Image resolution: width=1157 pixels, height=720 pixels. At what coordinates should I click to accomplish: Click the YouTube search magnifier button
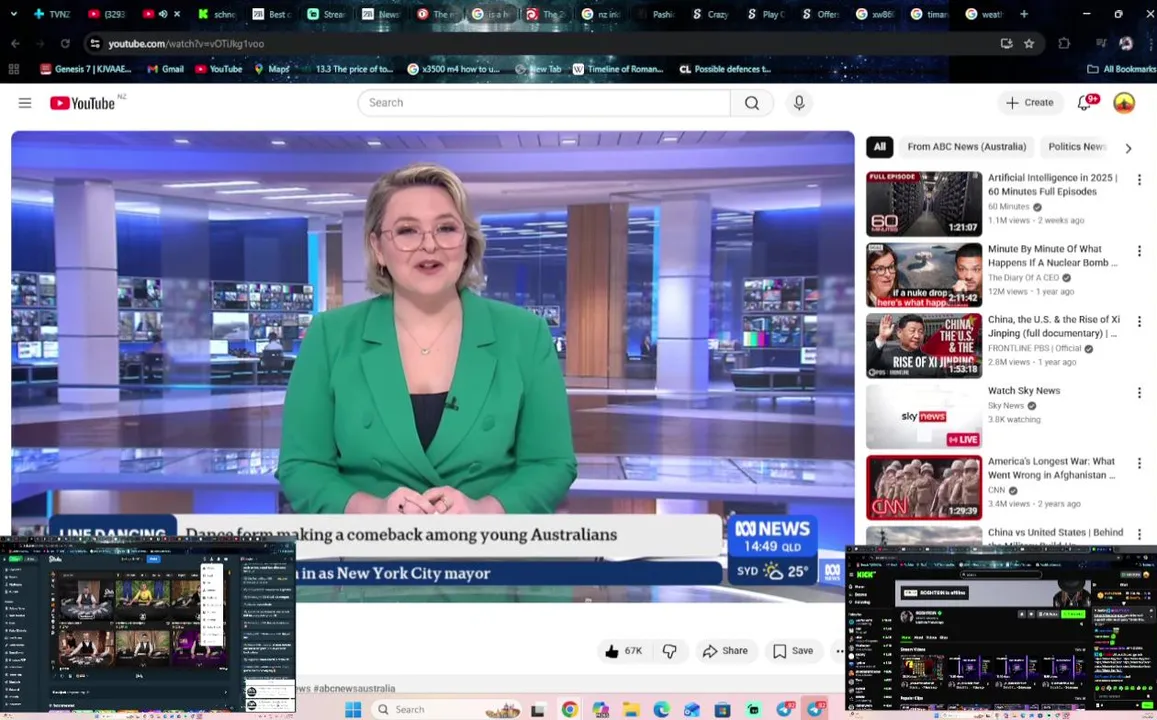tap(752, 103)
